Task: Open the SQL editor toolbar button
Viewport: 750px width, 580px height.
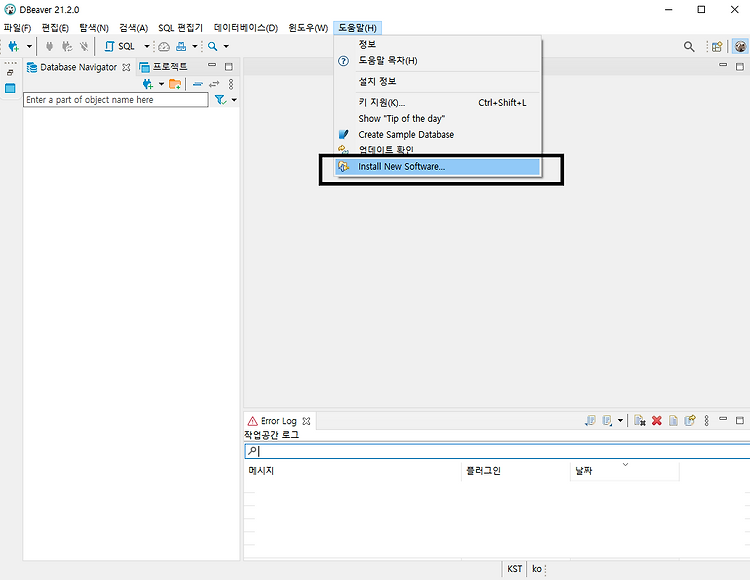Action: coord(120,46)
